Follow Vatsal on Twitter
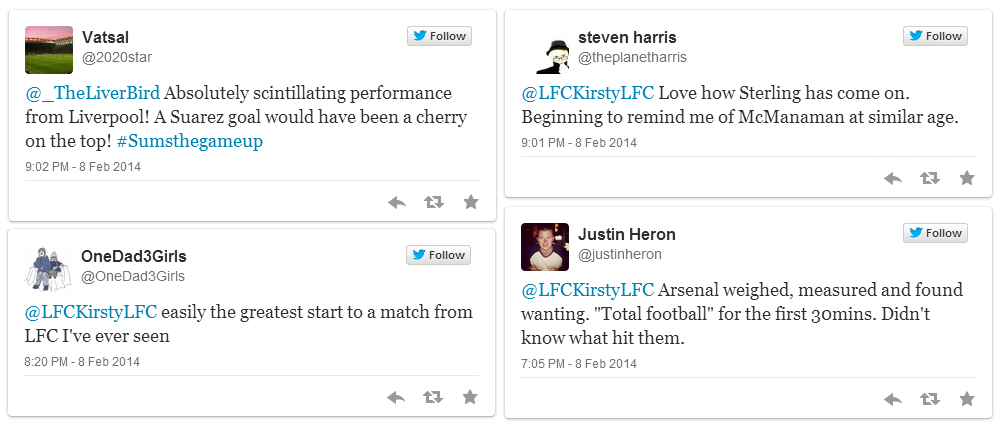This screenshot has height=431, width=1004. (439, 36)
